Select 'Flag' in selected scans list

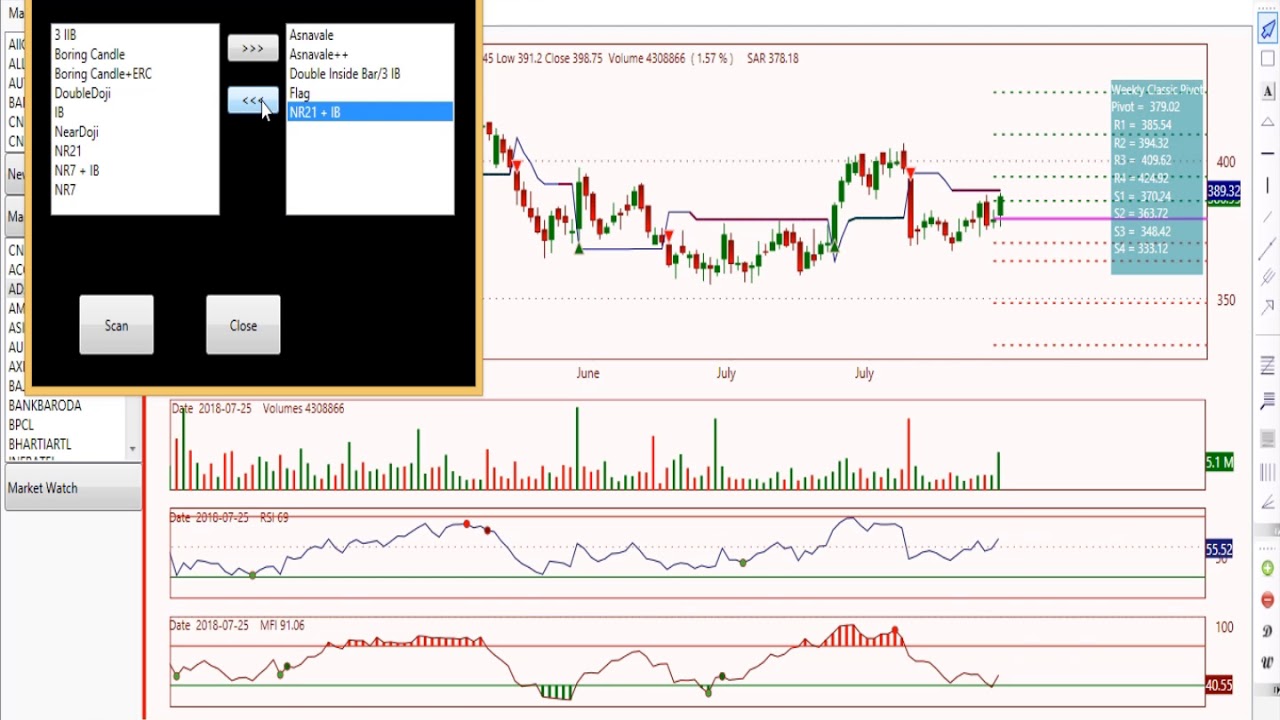370,93
